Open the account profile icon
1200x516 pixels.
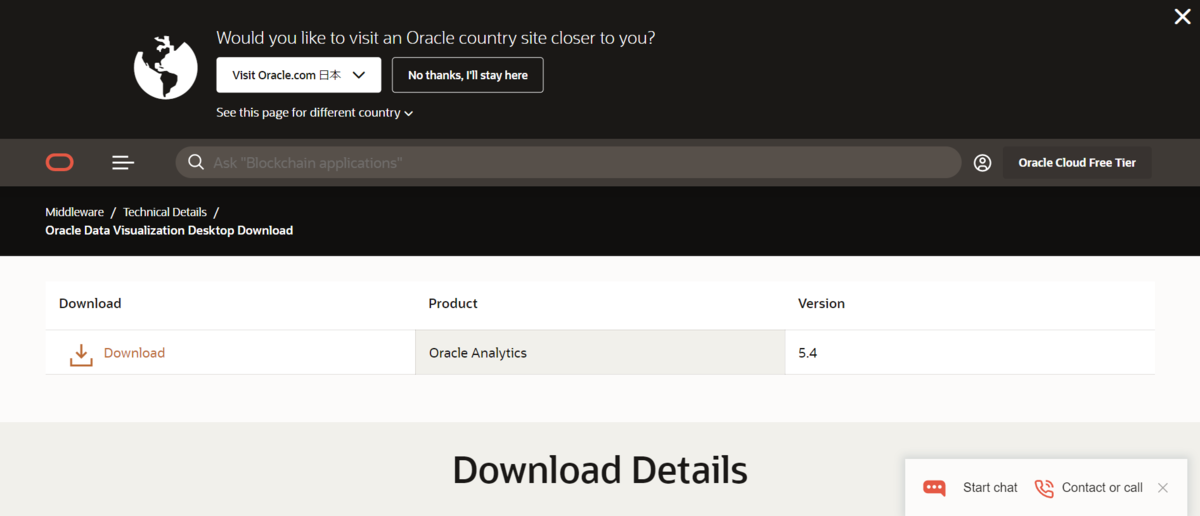point(982,163)
